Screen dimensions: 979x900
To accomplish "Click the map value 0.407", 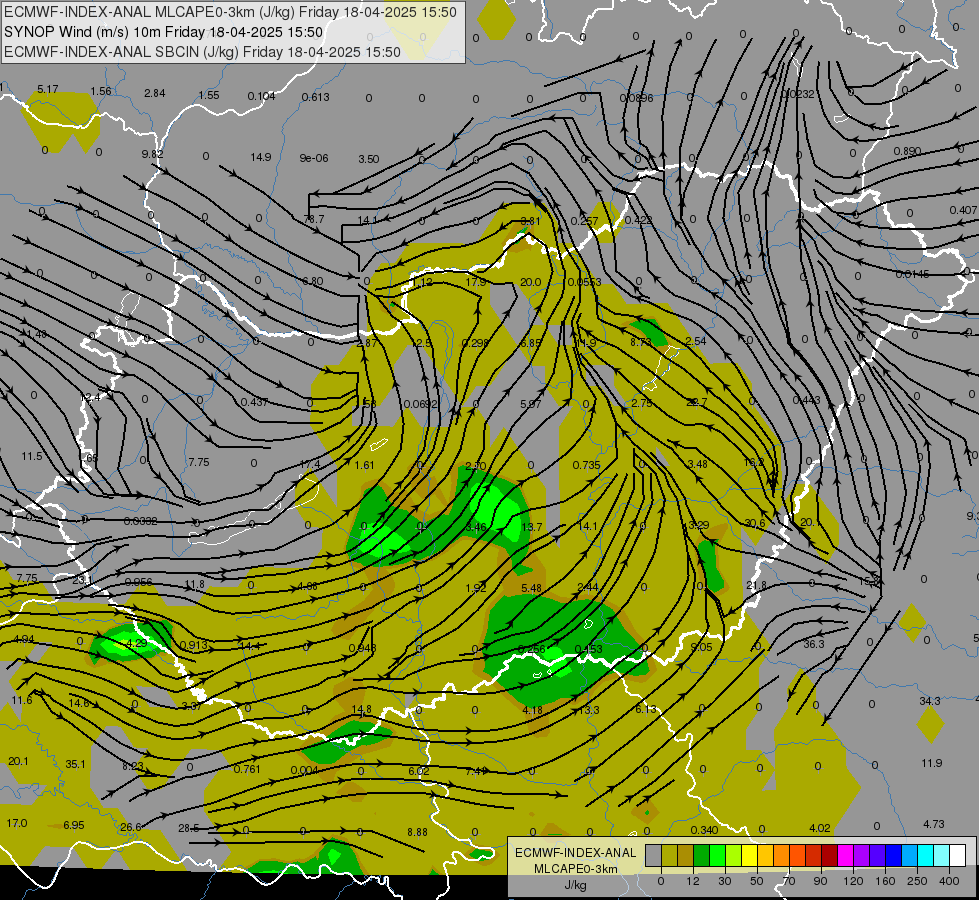I will [x=963, y=210].
